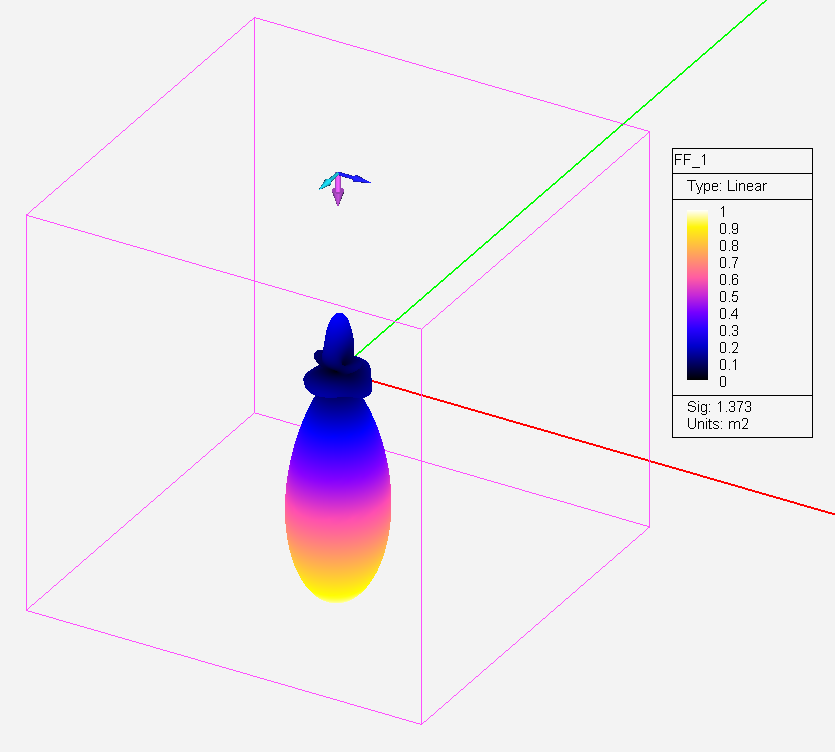Click the 'Units: m2' legend text

(717, 424)
